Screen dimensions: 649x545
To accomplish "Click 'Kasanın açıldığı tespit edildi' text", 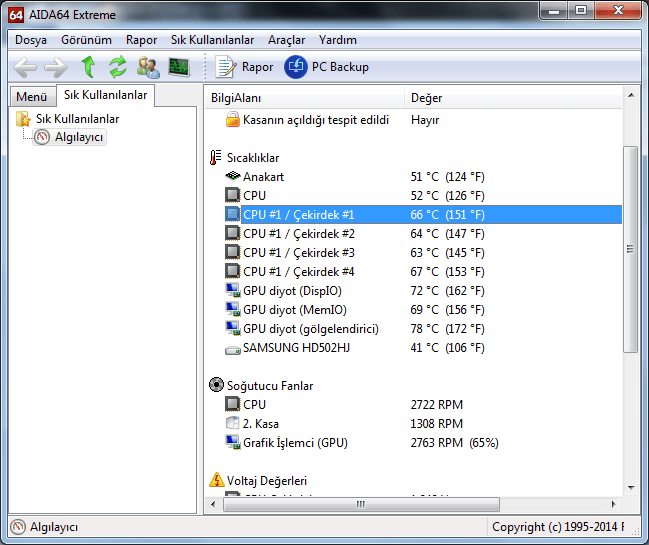I will click(316, 120).
